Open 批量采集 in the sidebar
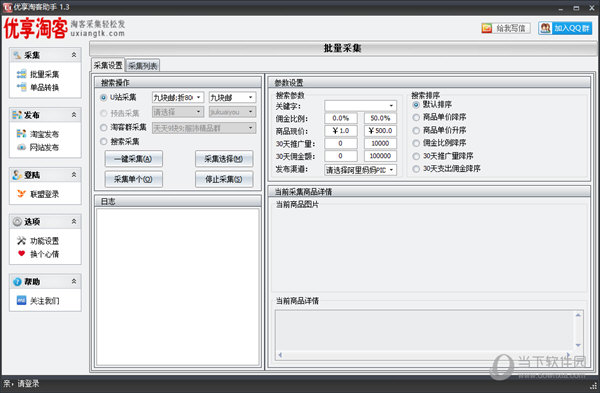 (x=38, y=74)
